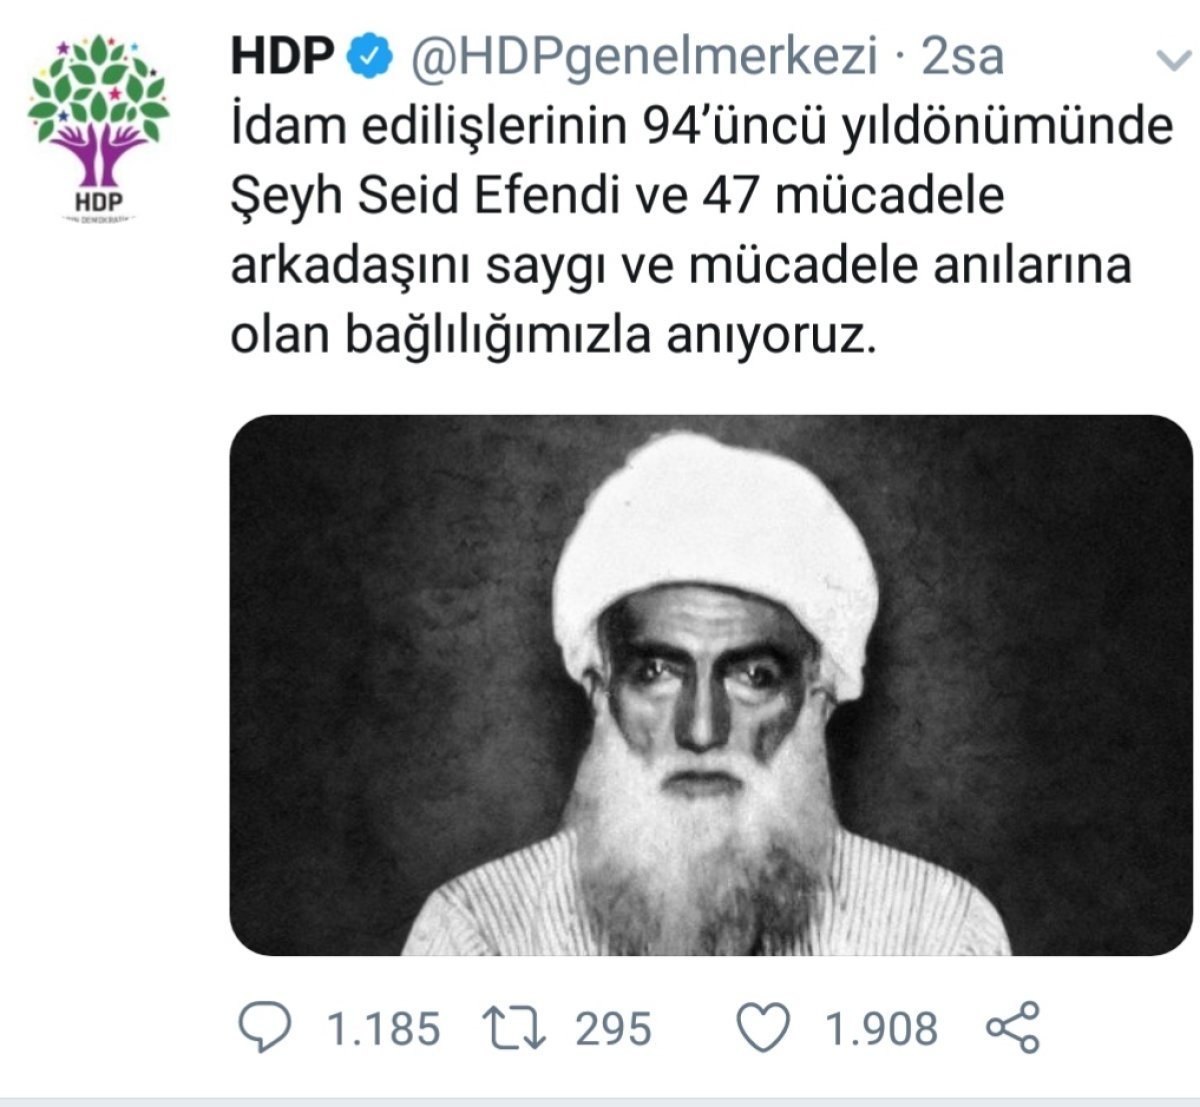View the 1.908 likes count
The image size is (1200, 1107).
tap(882, 1029)
